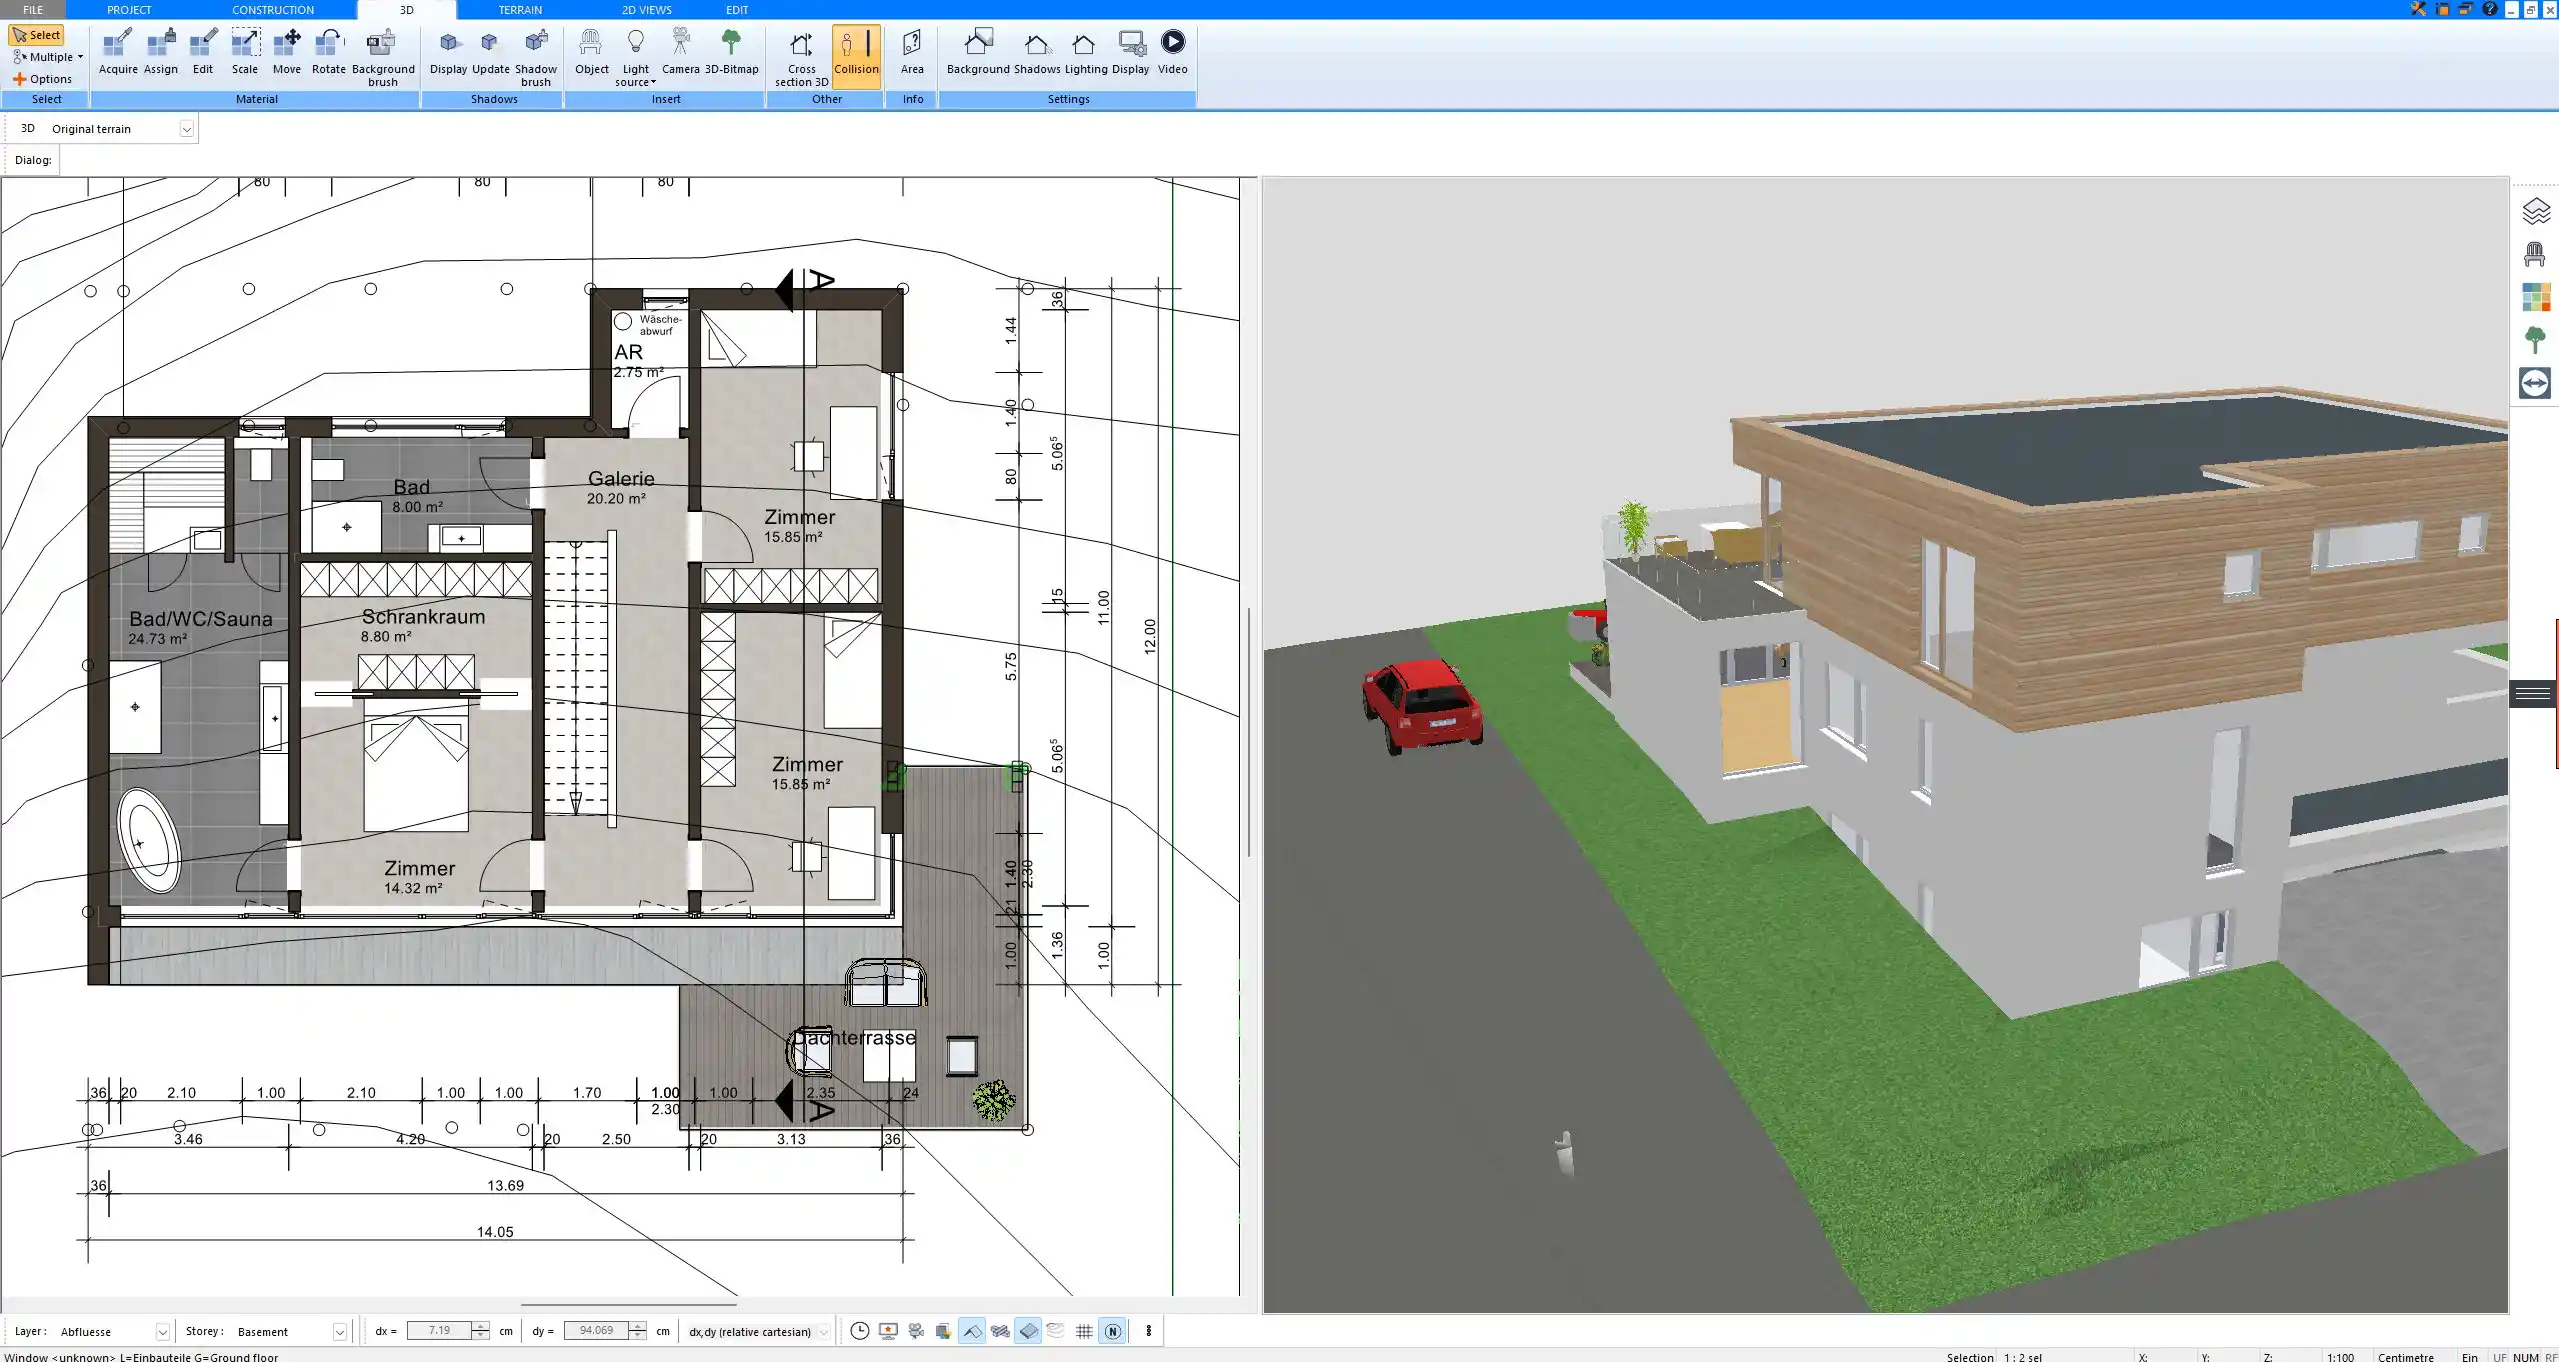
Task: Open the materials swatch palette in sidebar
Action: point(2535,297)
